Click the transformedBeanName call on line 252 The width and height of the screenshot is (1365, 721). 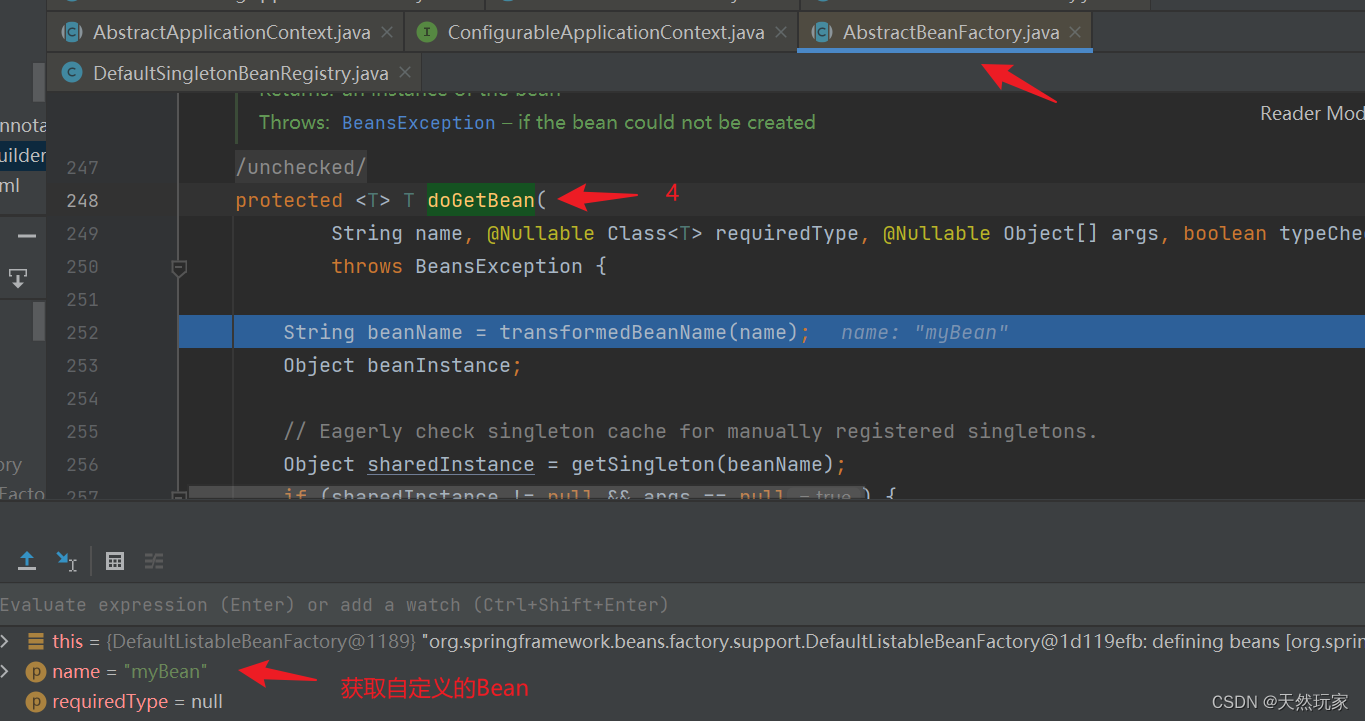pyautogui.click(x=613, y=332)
